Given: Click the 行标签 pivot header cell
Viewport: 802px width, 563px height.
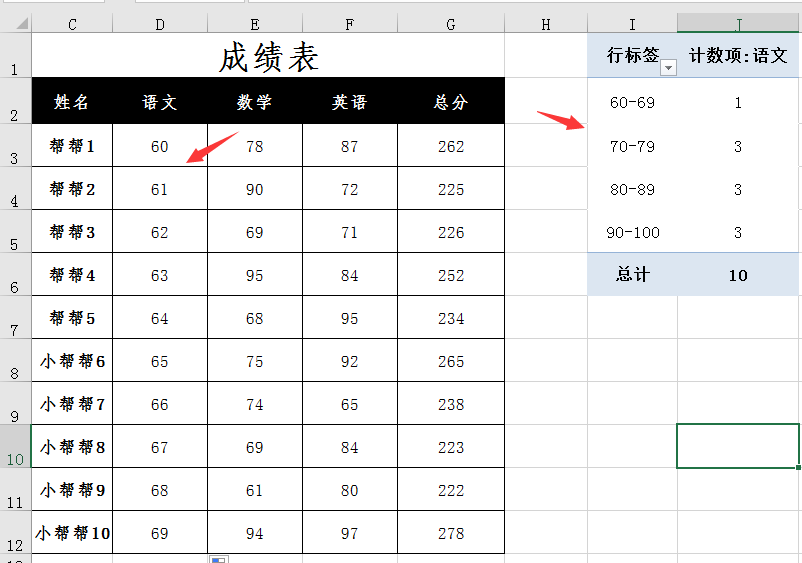Looking at the screenshot, I should 632,55.
